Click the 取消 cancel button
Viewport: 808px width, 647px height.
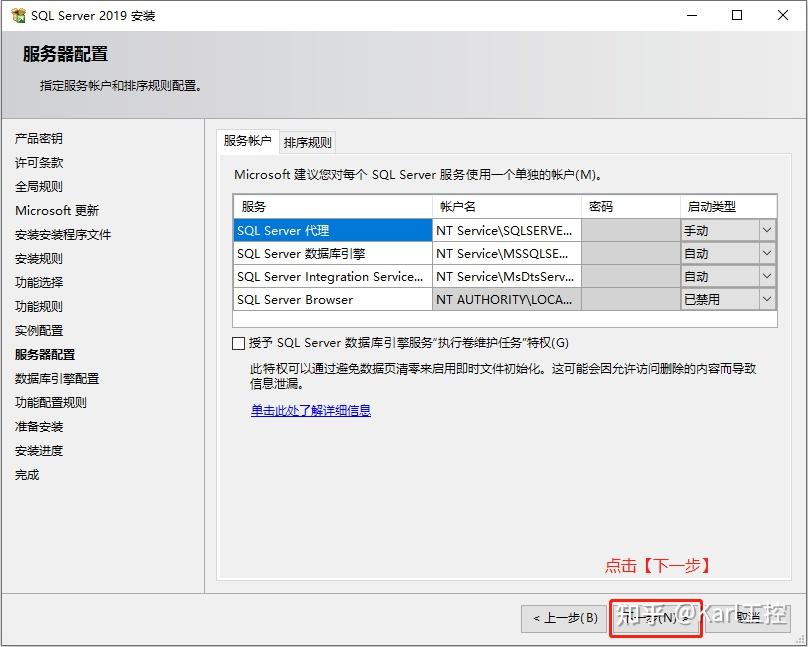click(x=748, y=618)
